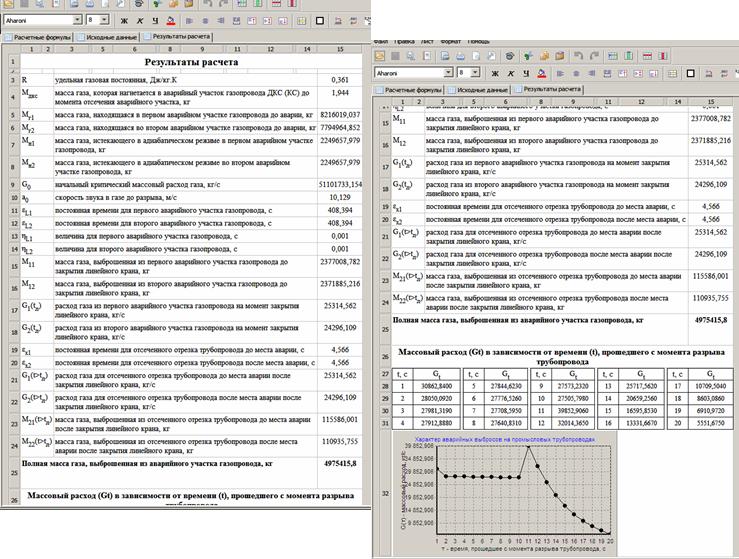The image size is (739, 559).
Task: Expand the font size dropdown in left window
Action: pyautogui.click(x=104, y=20)
